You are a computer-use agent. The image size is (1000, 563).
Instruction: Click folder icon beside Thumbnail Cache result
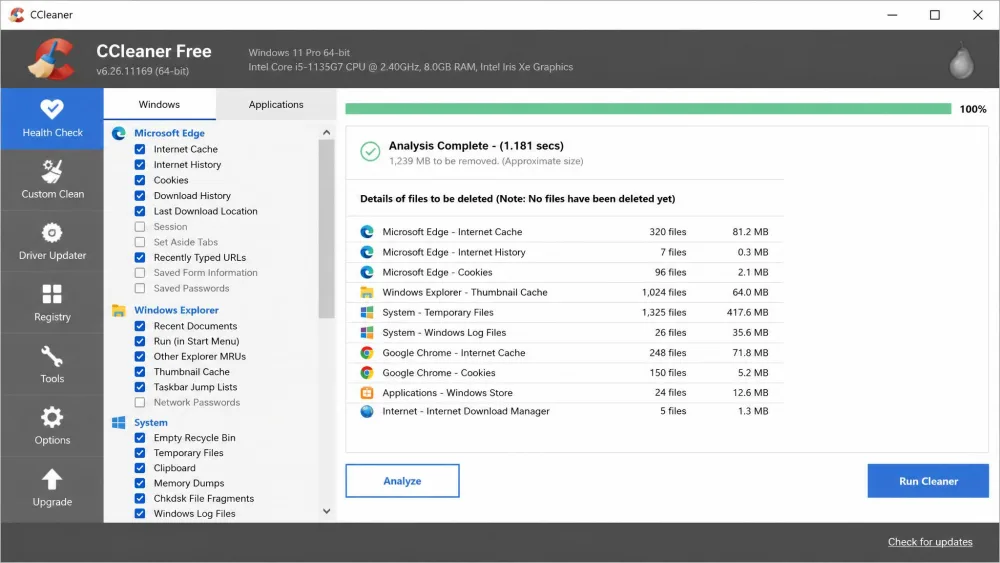[x=367, y=292]
